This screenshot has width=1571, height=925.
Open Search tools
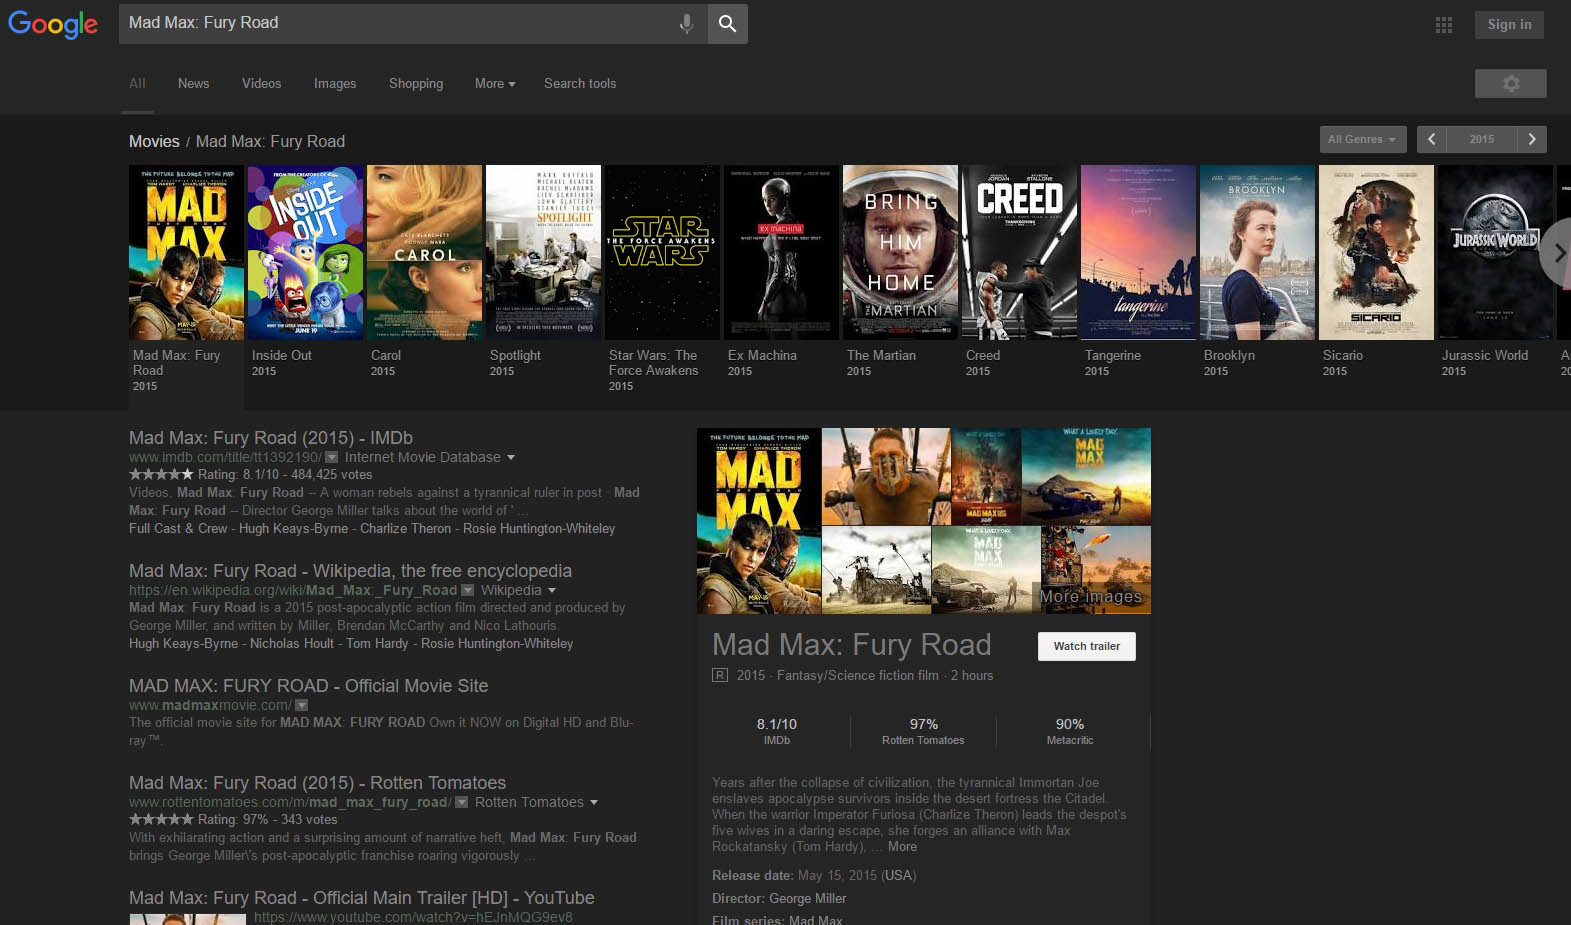point(580,83)
